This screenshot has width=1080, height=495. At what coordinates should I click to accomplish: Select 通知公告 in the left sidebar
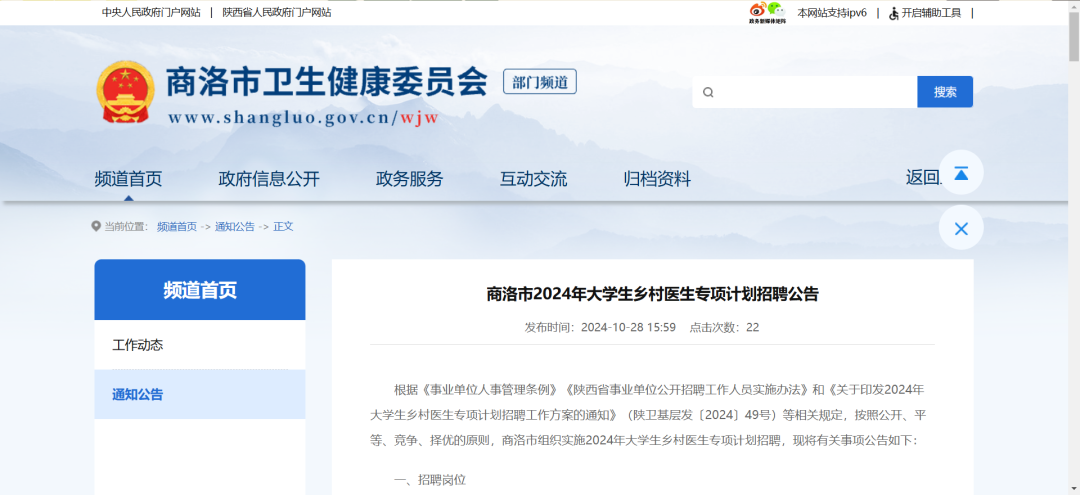point(138,394)
